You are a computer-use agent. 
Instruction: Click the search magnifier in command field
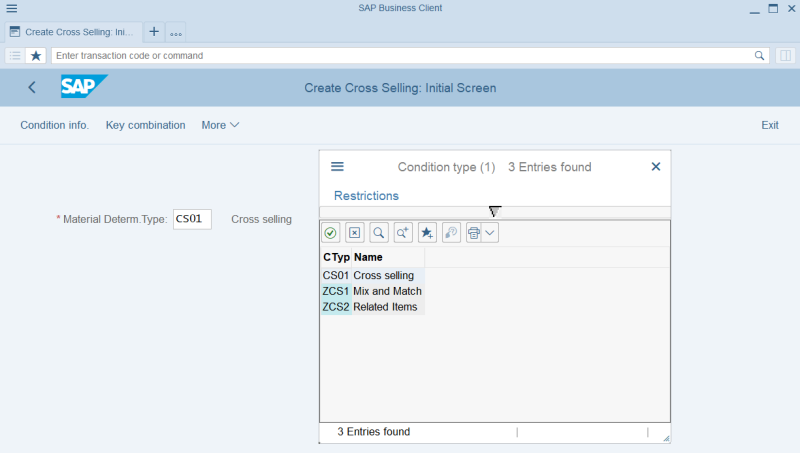(759, 56)
